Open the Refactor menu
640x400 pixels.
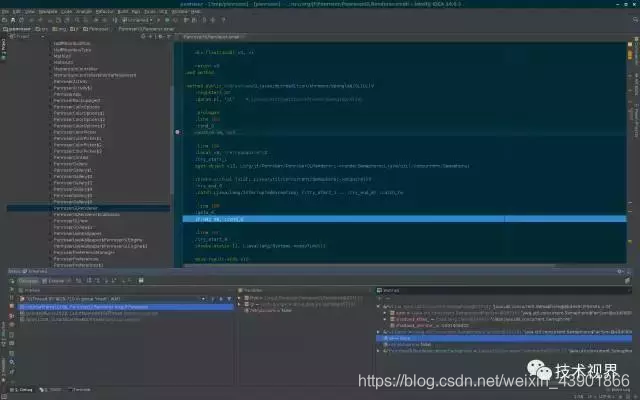click(x=104, y=12)
